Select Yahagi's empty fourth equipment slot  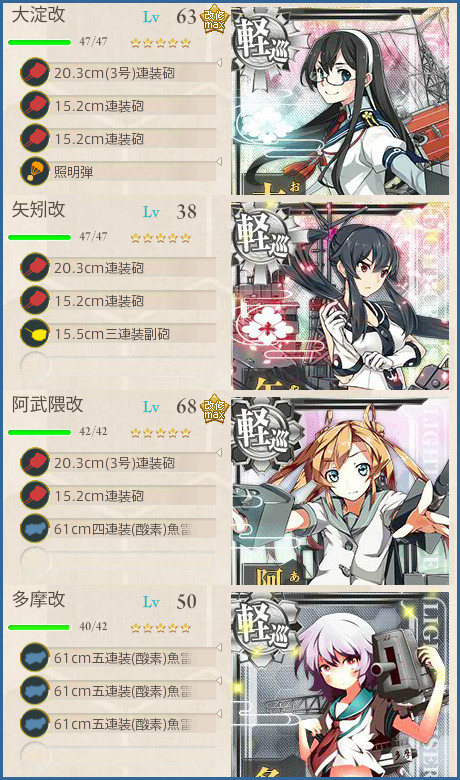(118, 366)
